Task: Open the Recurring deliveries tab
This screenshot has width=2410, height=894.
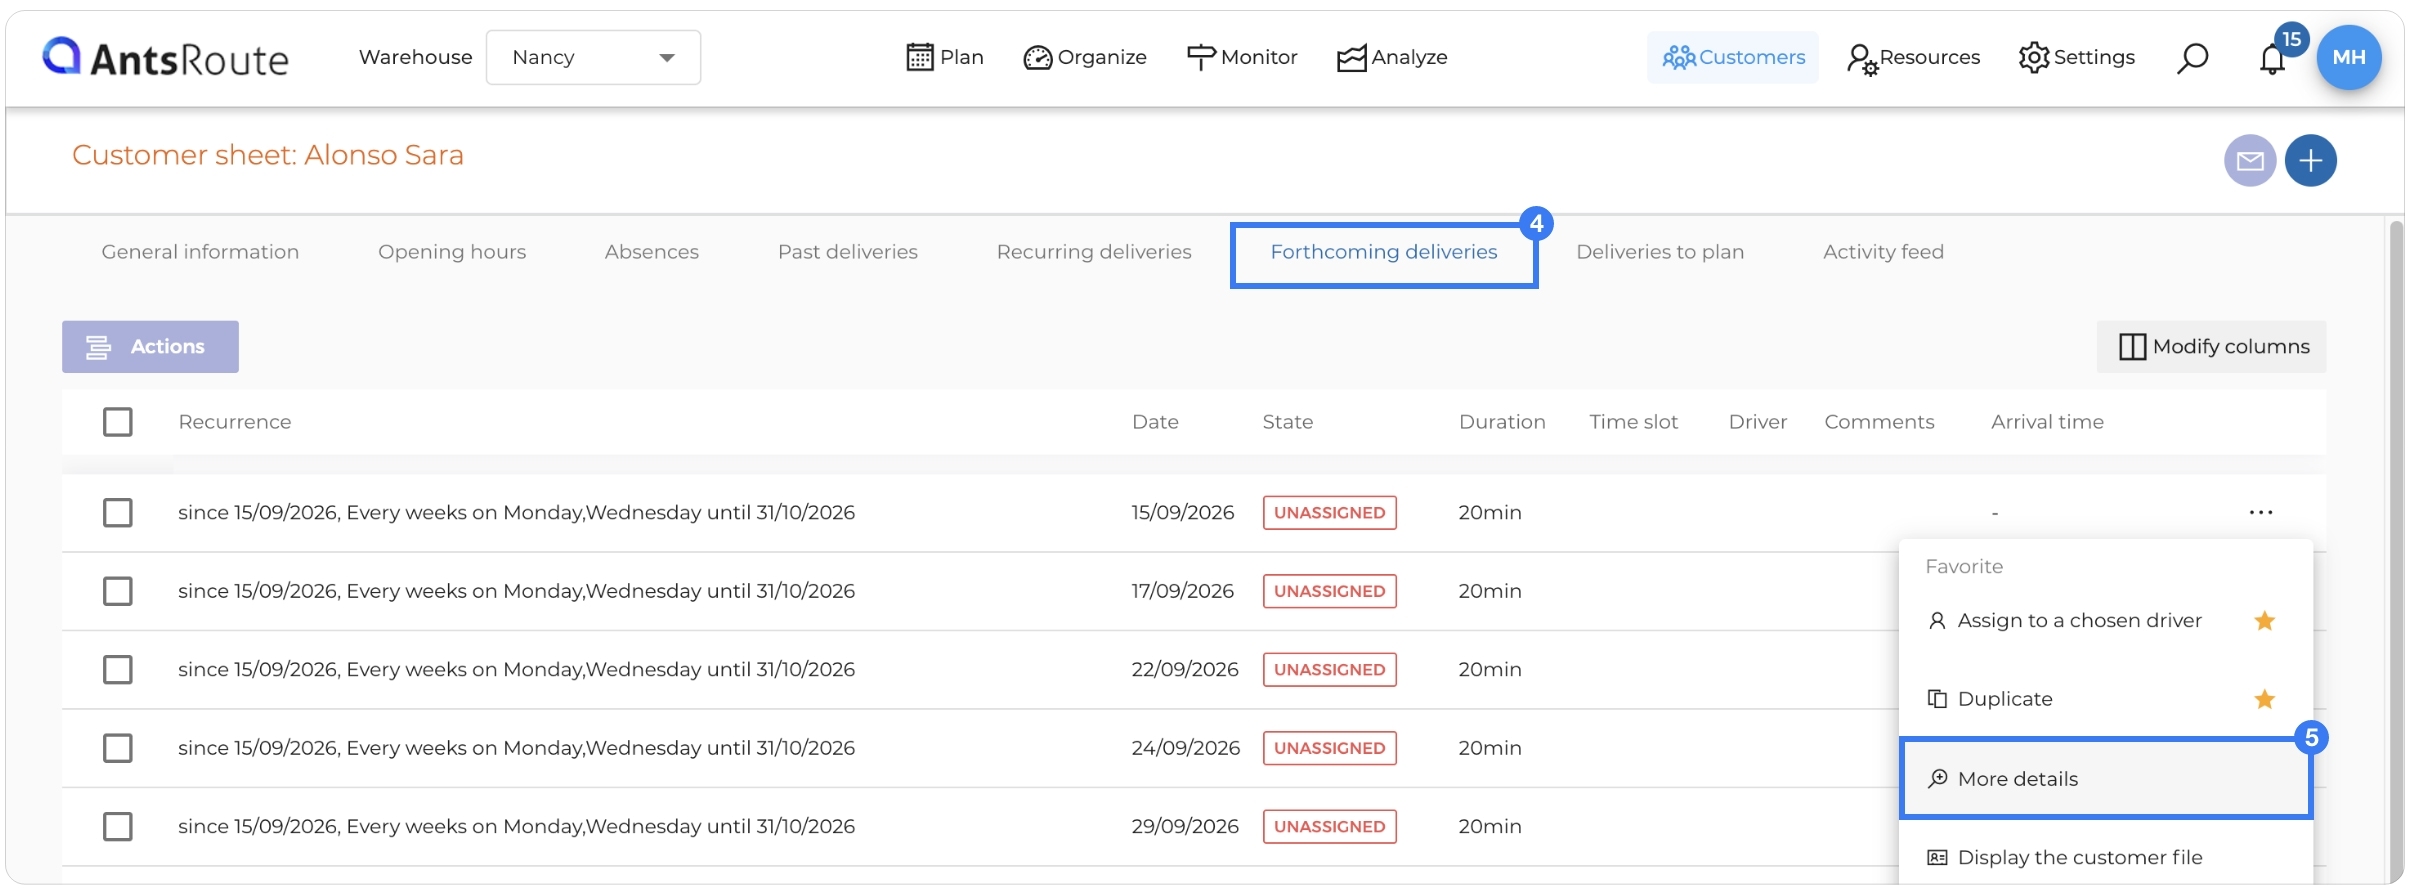Action: (1094, 252)
